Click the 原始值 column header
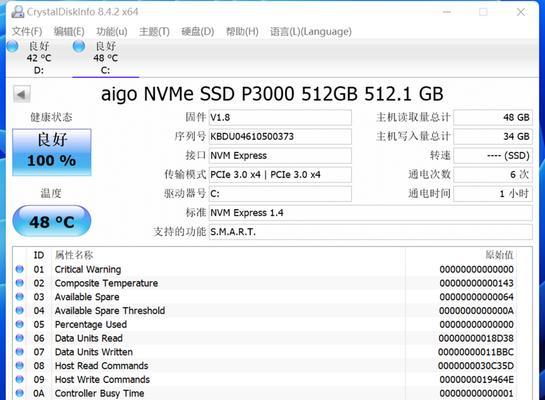The height and width of the screenshot is (400, 545). tap(499, 255)
